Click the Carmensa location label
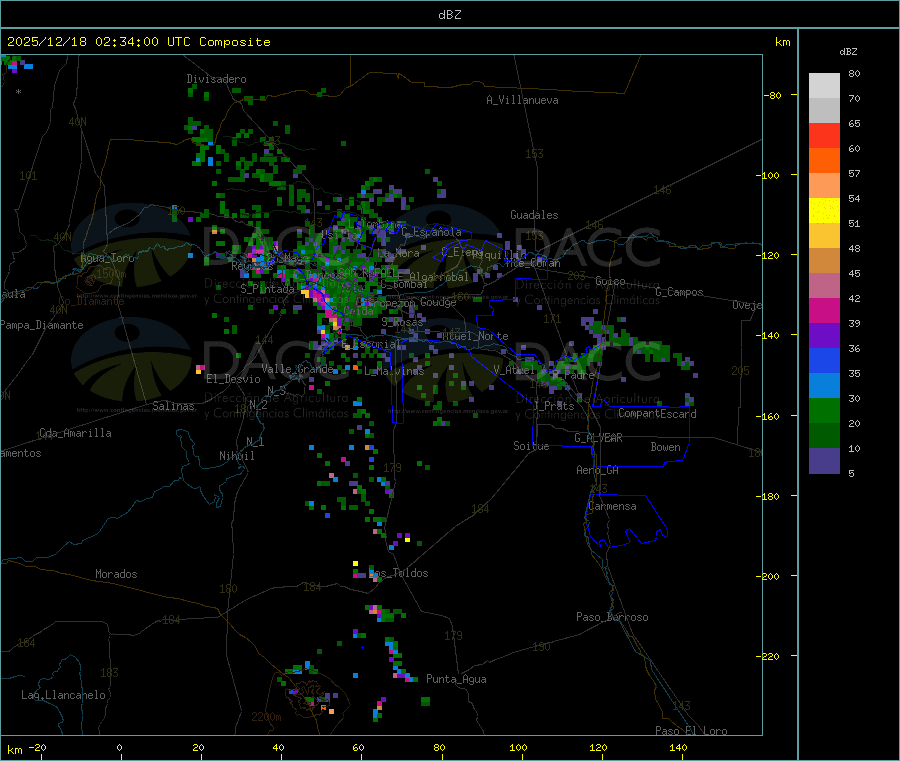 click(x=612, y=506)
